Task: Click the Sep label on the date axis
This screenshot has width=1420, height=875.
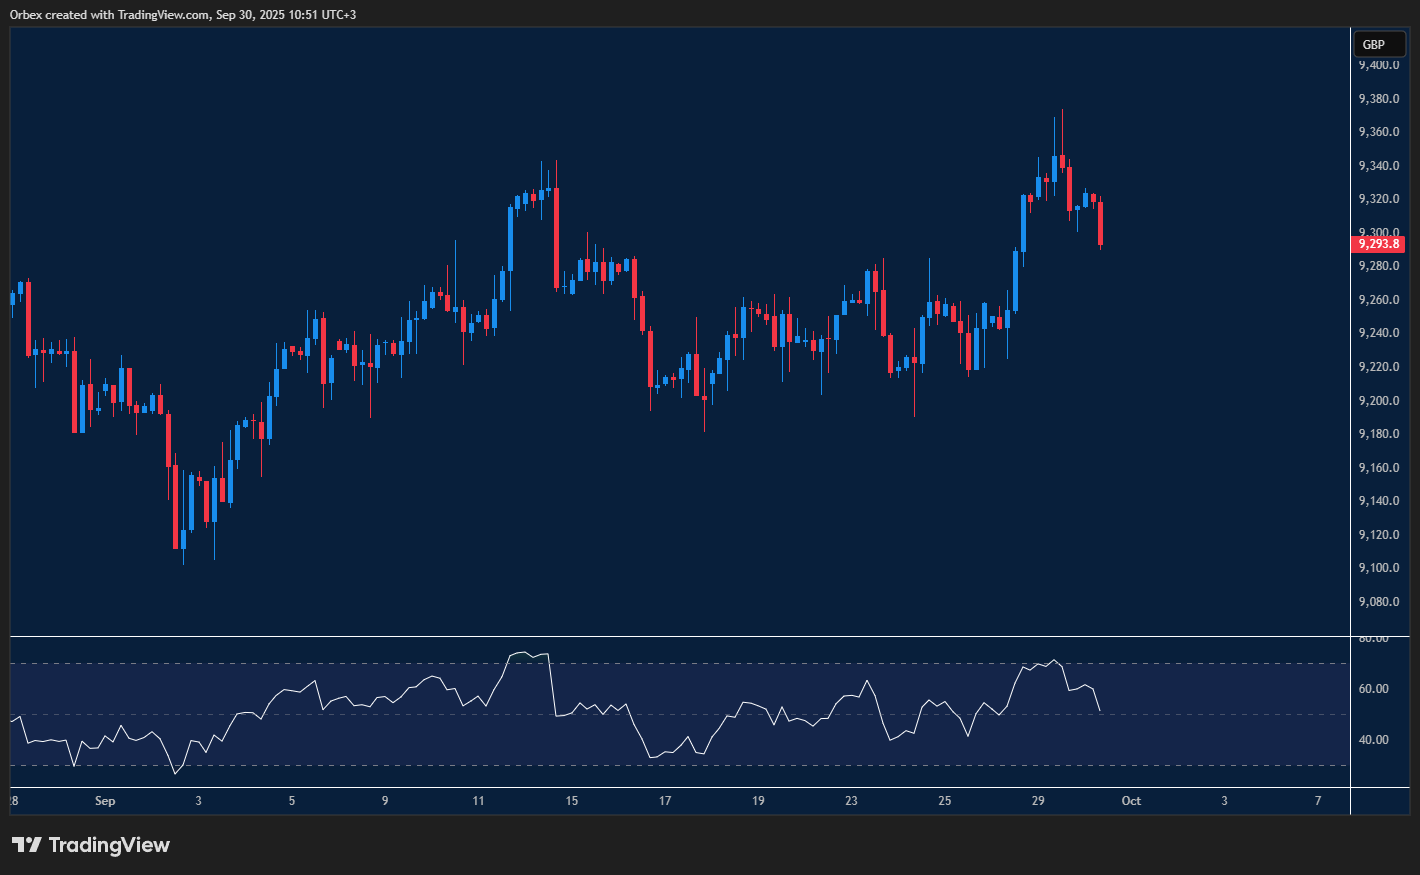Action: coord(105,801)
